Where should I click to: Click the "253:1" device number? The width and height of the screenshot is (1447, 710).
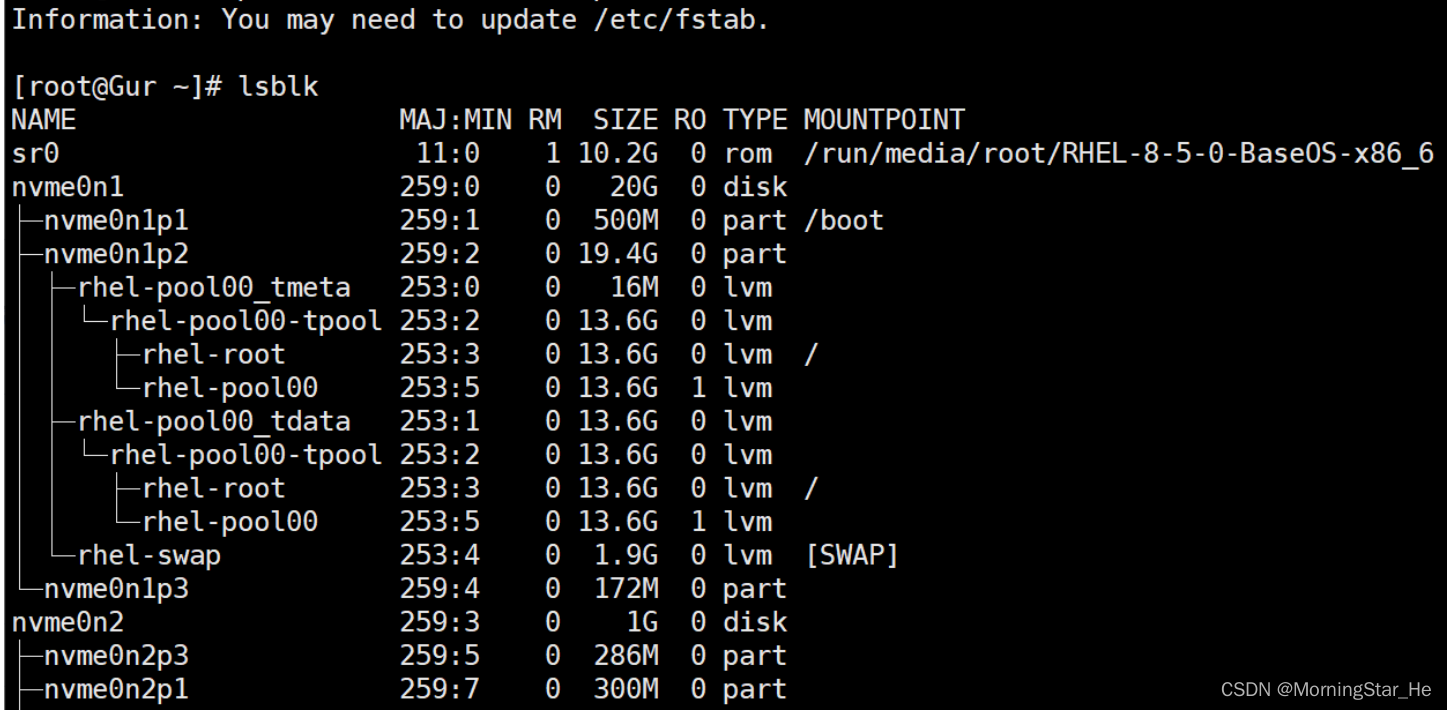pos(439,422)
